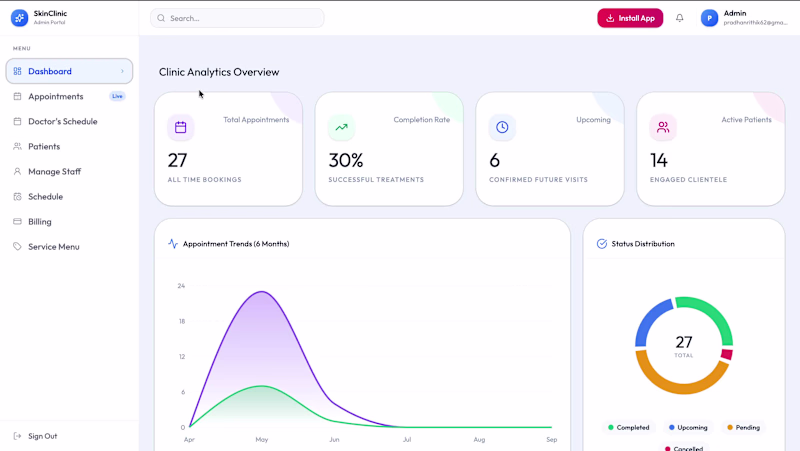Click the Install App button
Viewport: 800px width, 451px height.
click(630, 18)
